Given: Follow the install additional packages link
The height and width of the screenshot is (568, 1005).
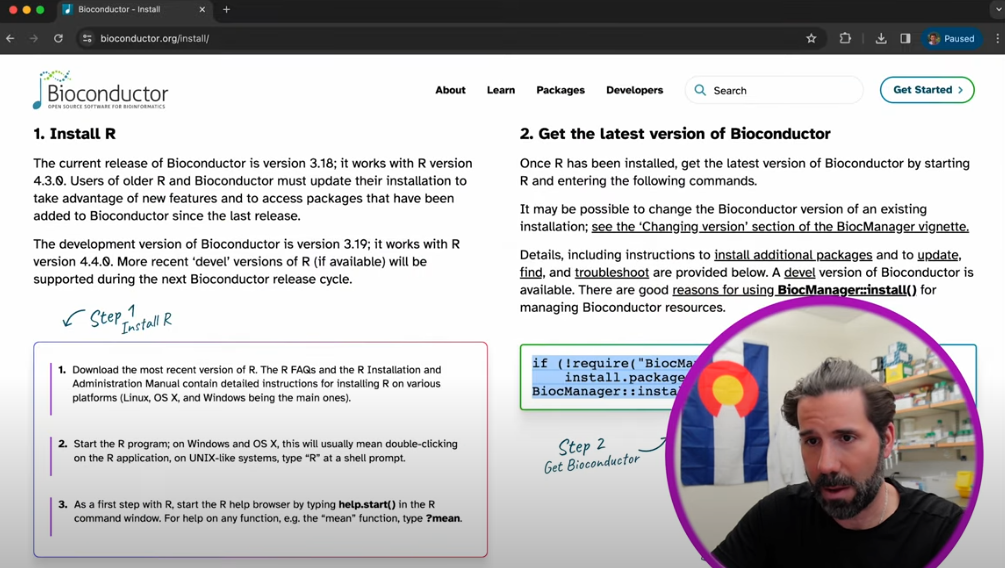Looking at the screenshot, I should click(793, 255).
